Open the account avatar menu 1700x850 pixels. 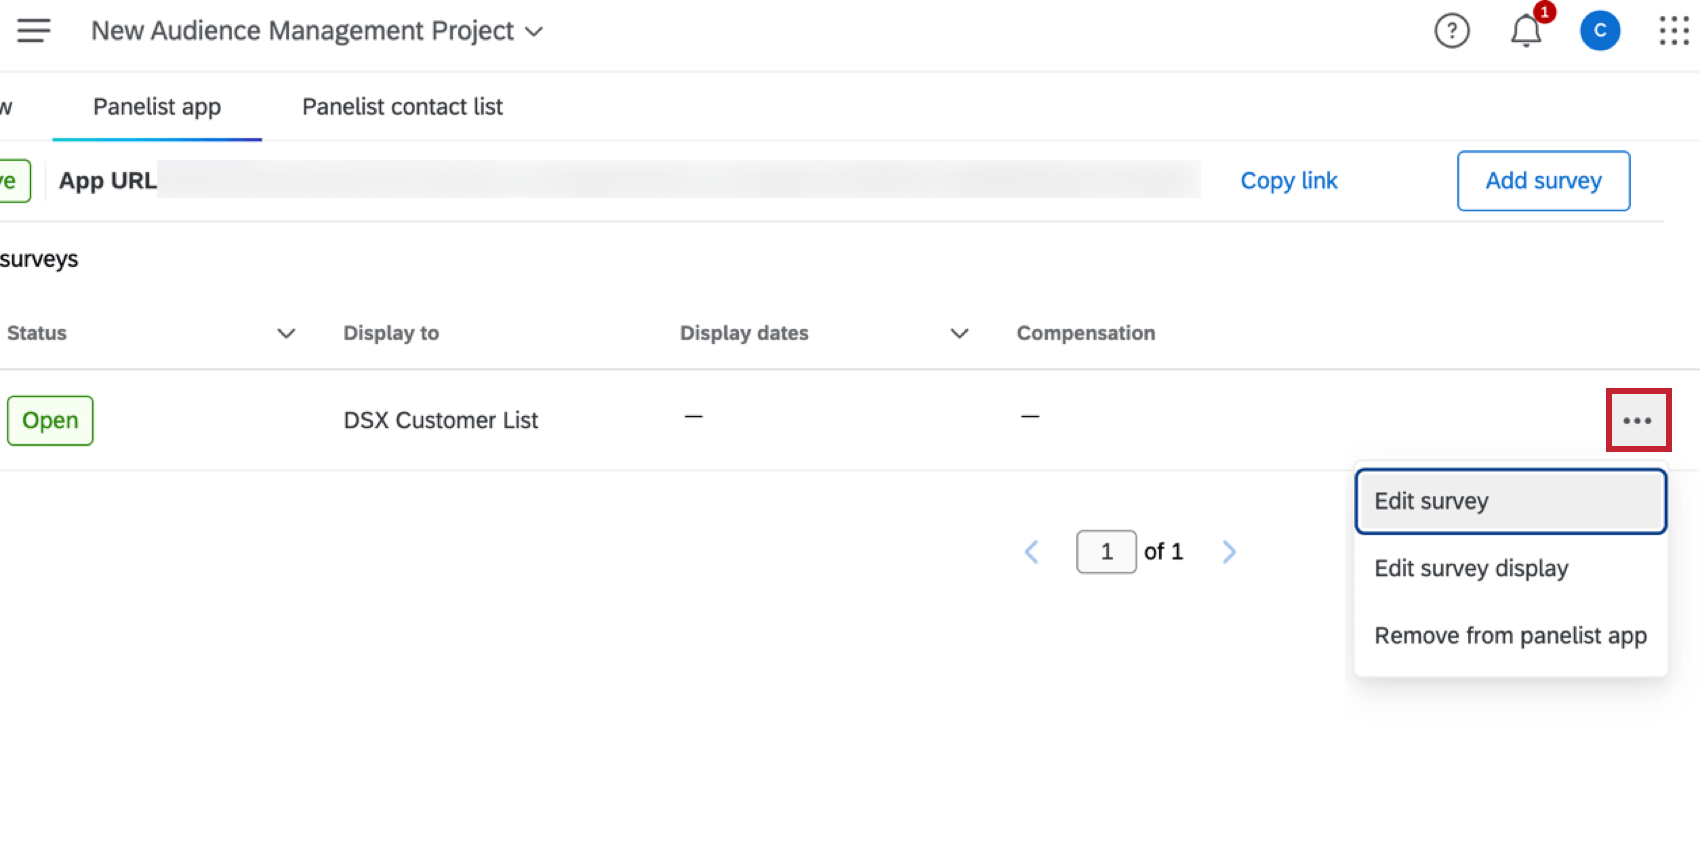1599,31
